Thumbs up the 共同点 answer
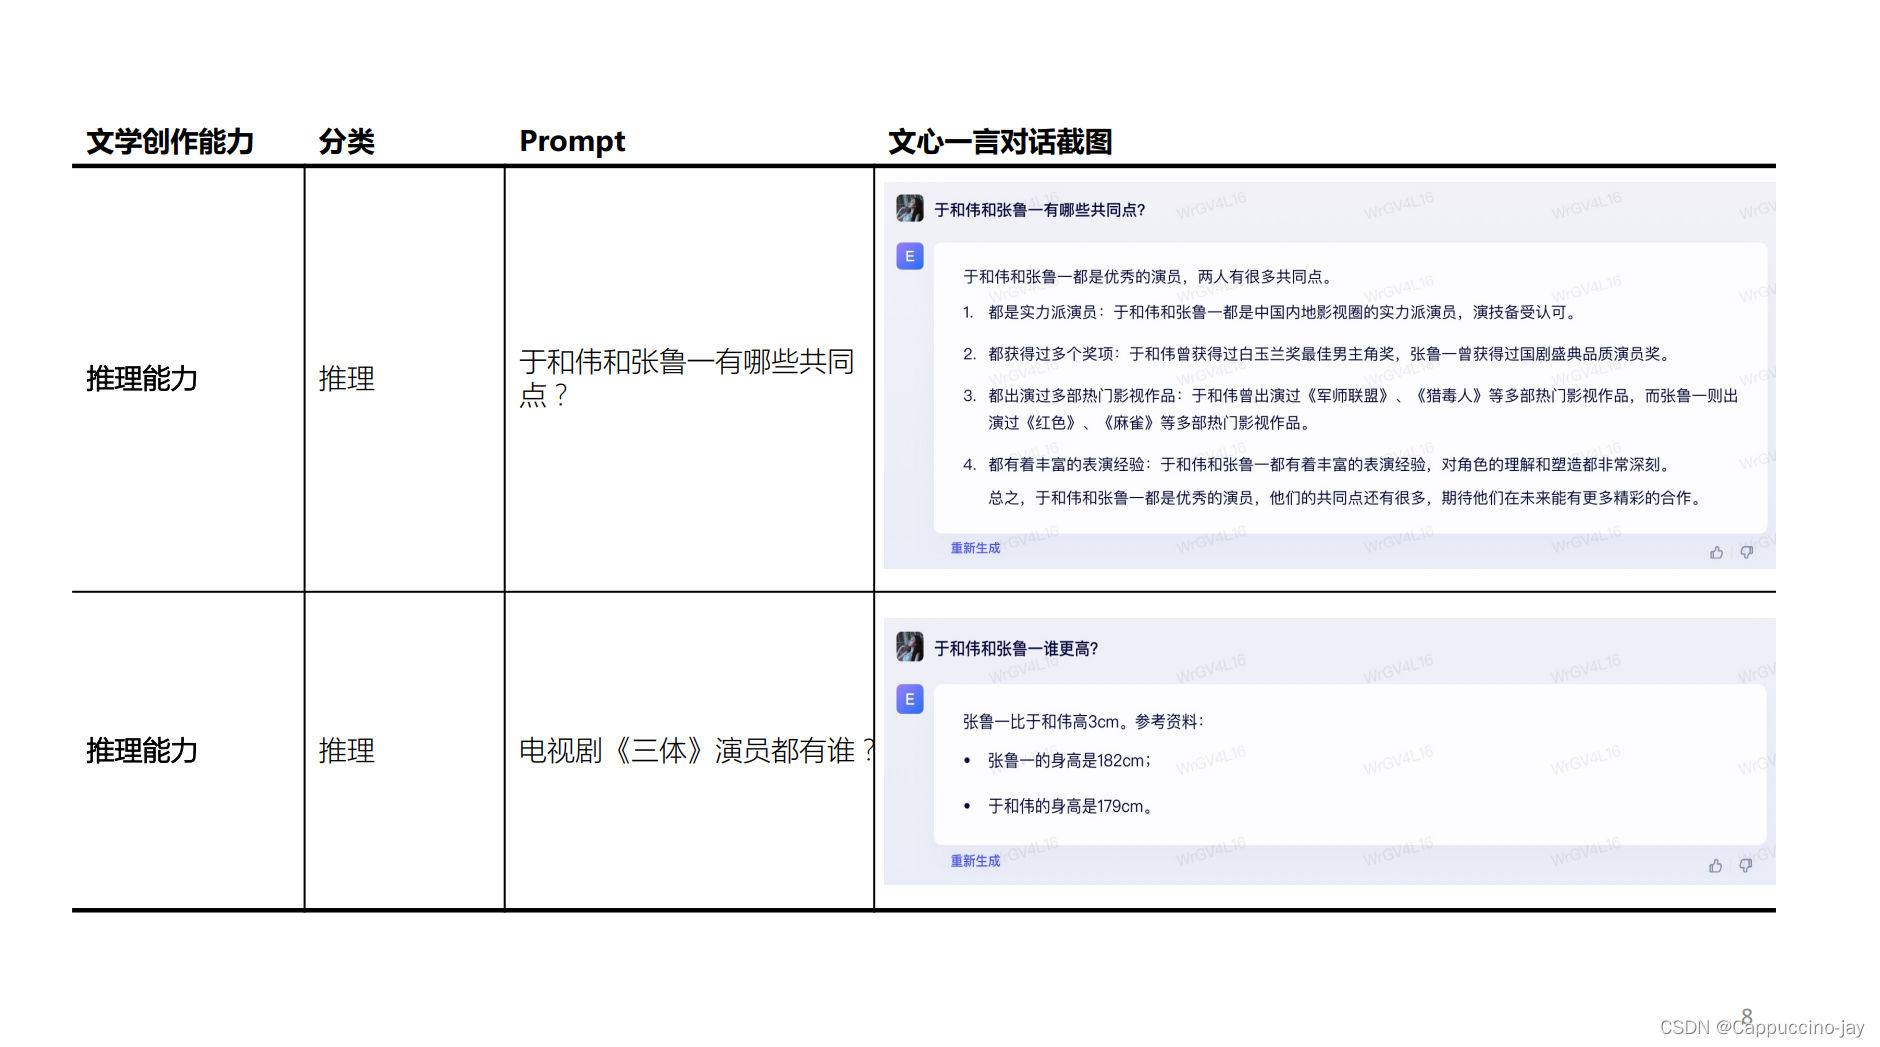This screenshot has width=1880, height=1047. (1716, 552)
